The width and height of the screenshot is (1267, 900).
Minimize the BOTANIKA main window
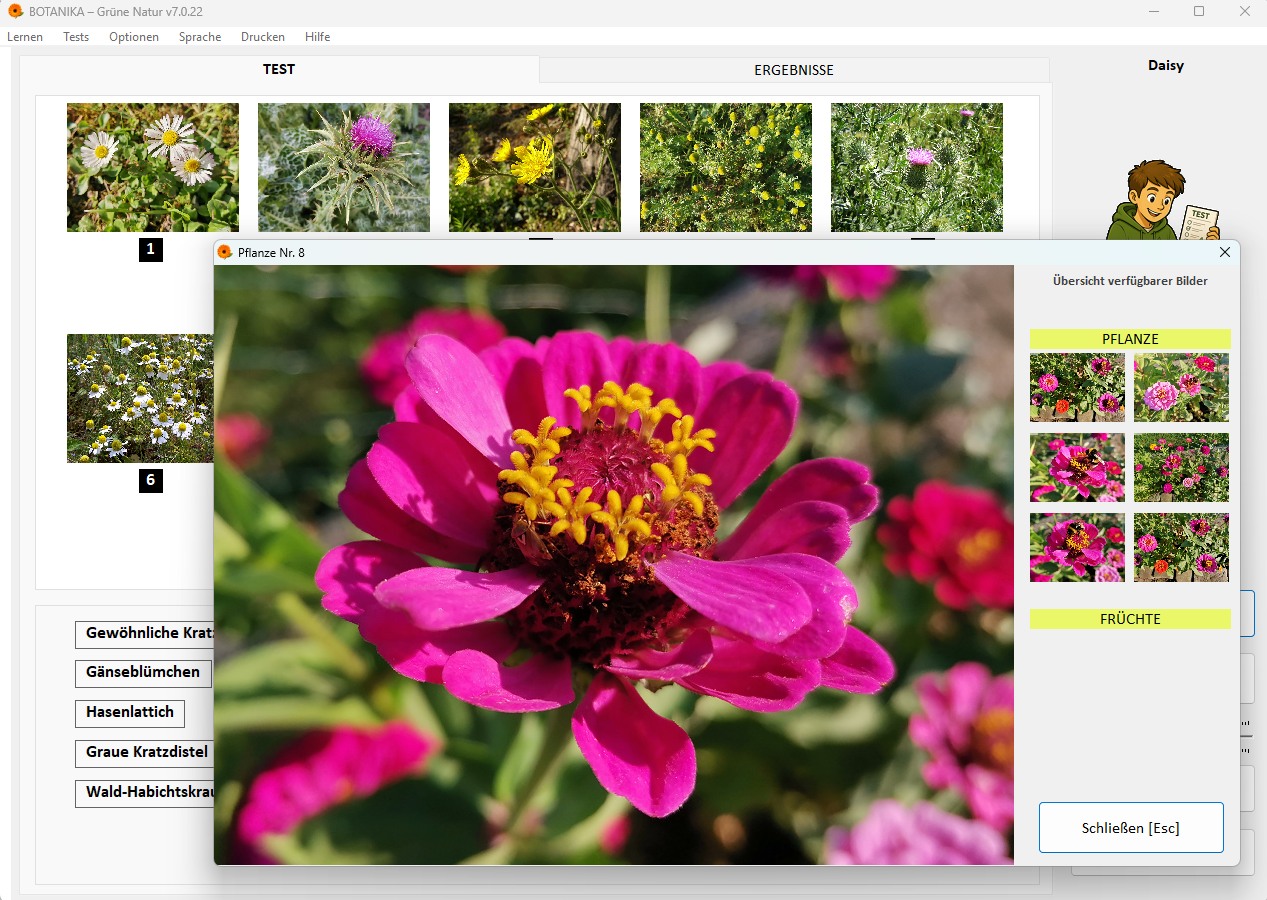[x=1154, y=11]
